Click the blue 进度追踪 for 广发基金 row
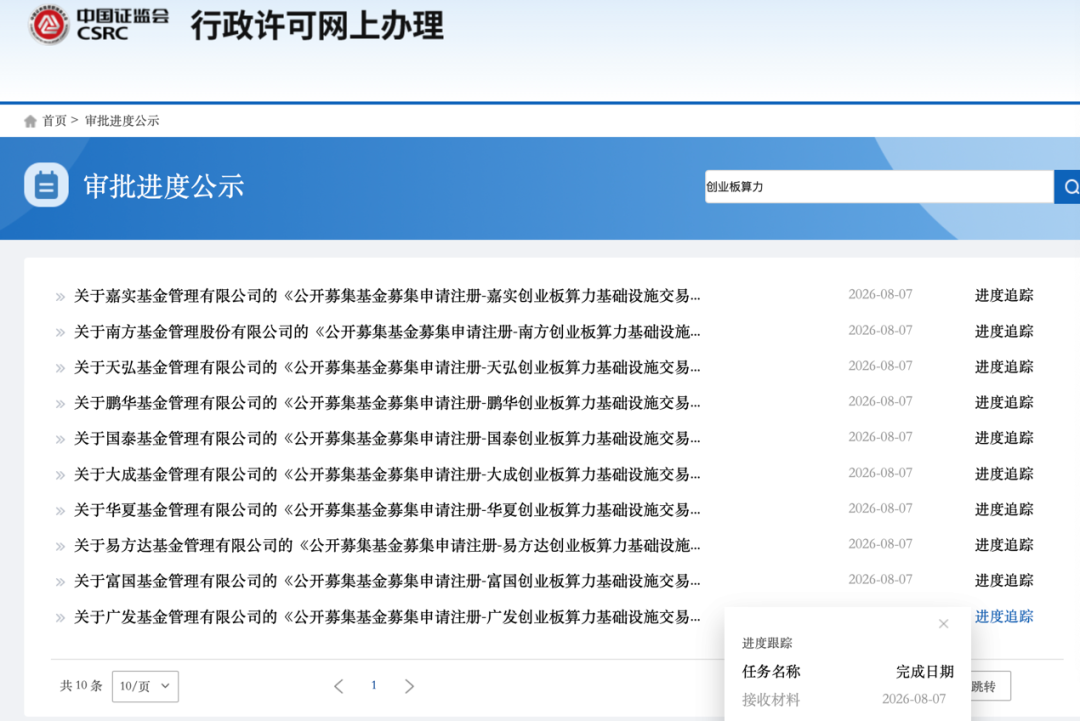 point(1004,616)
